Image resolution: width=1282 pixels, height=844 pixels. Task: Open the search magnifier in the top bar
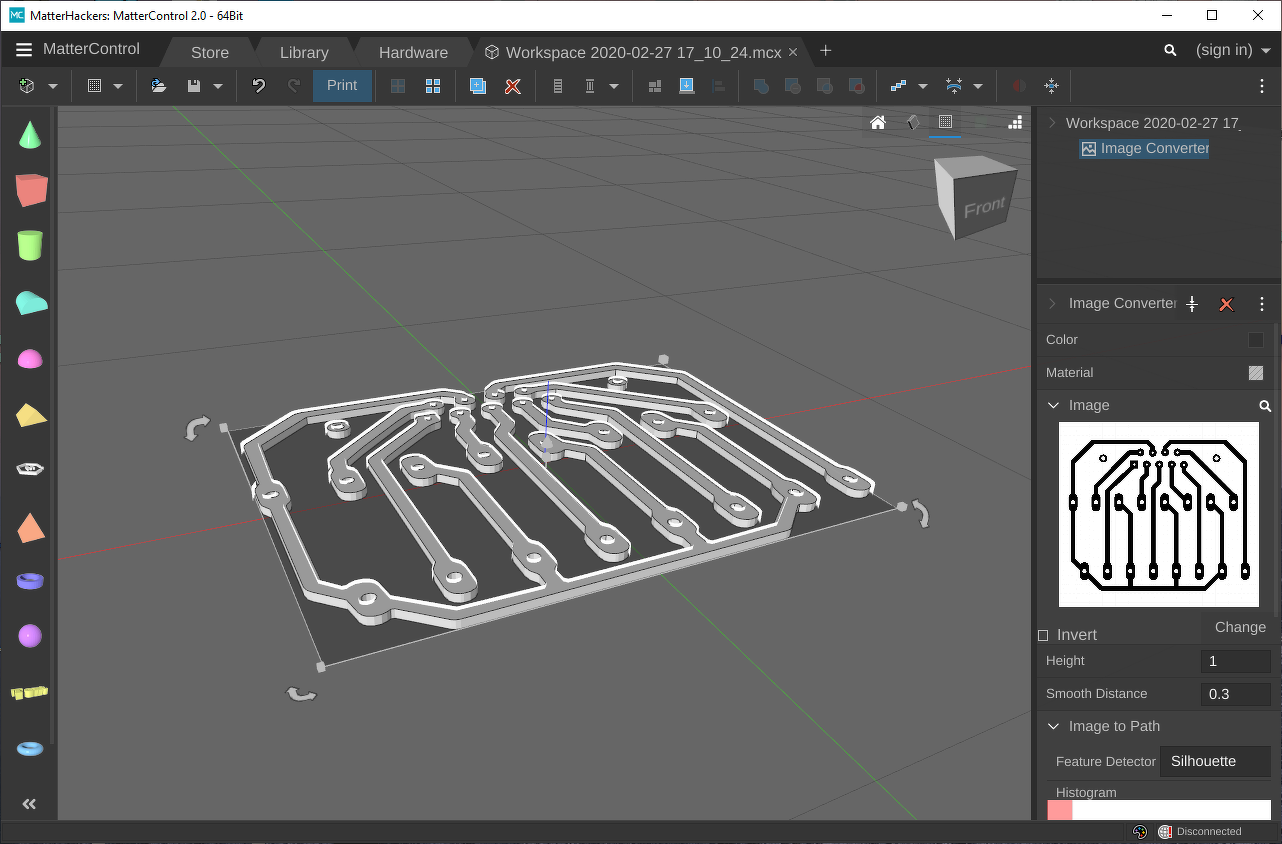pos(1170,50)
